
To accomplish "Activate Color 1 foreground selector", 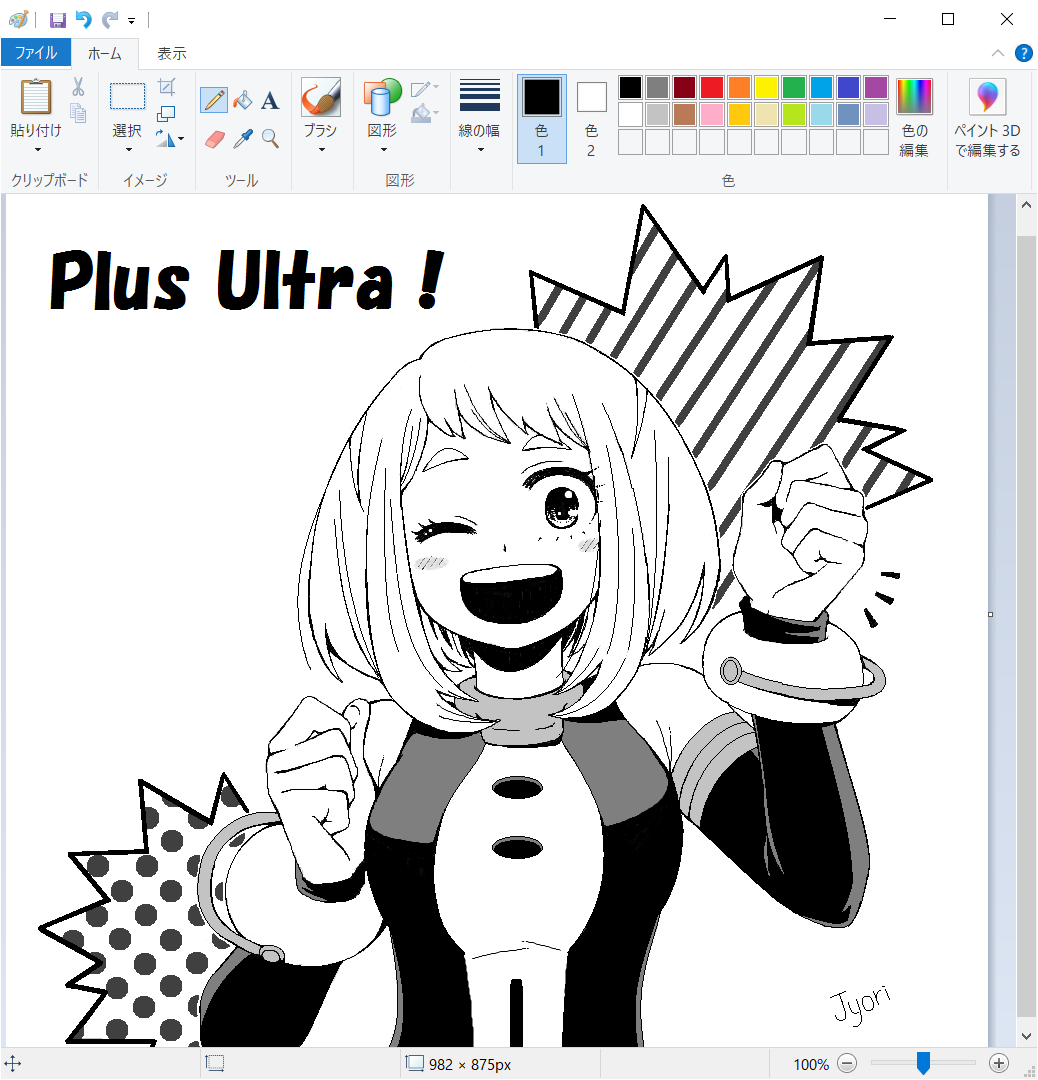I will 542,118.
